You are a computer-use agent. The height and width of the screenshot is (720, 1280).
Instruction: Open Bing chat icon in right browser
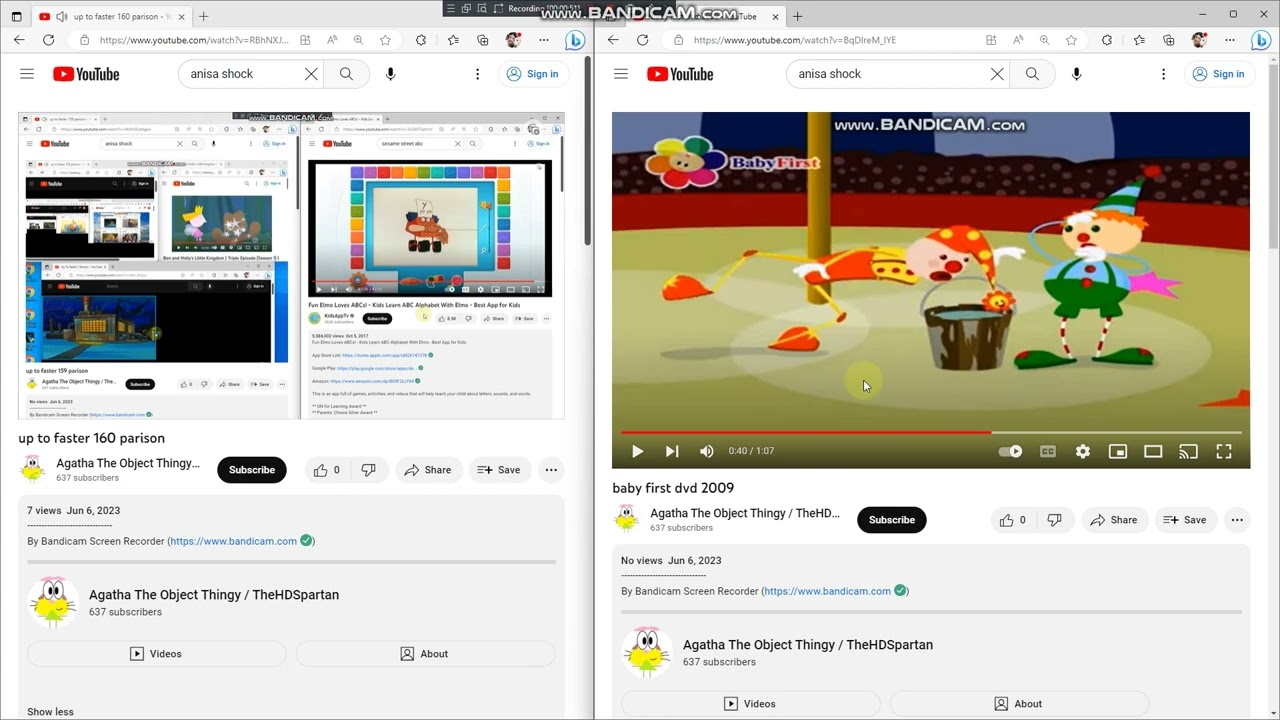coord(1261,40)
